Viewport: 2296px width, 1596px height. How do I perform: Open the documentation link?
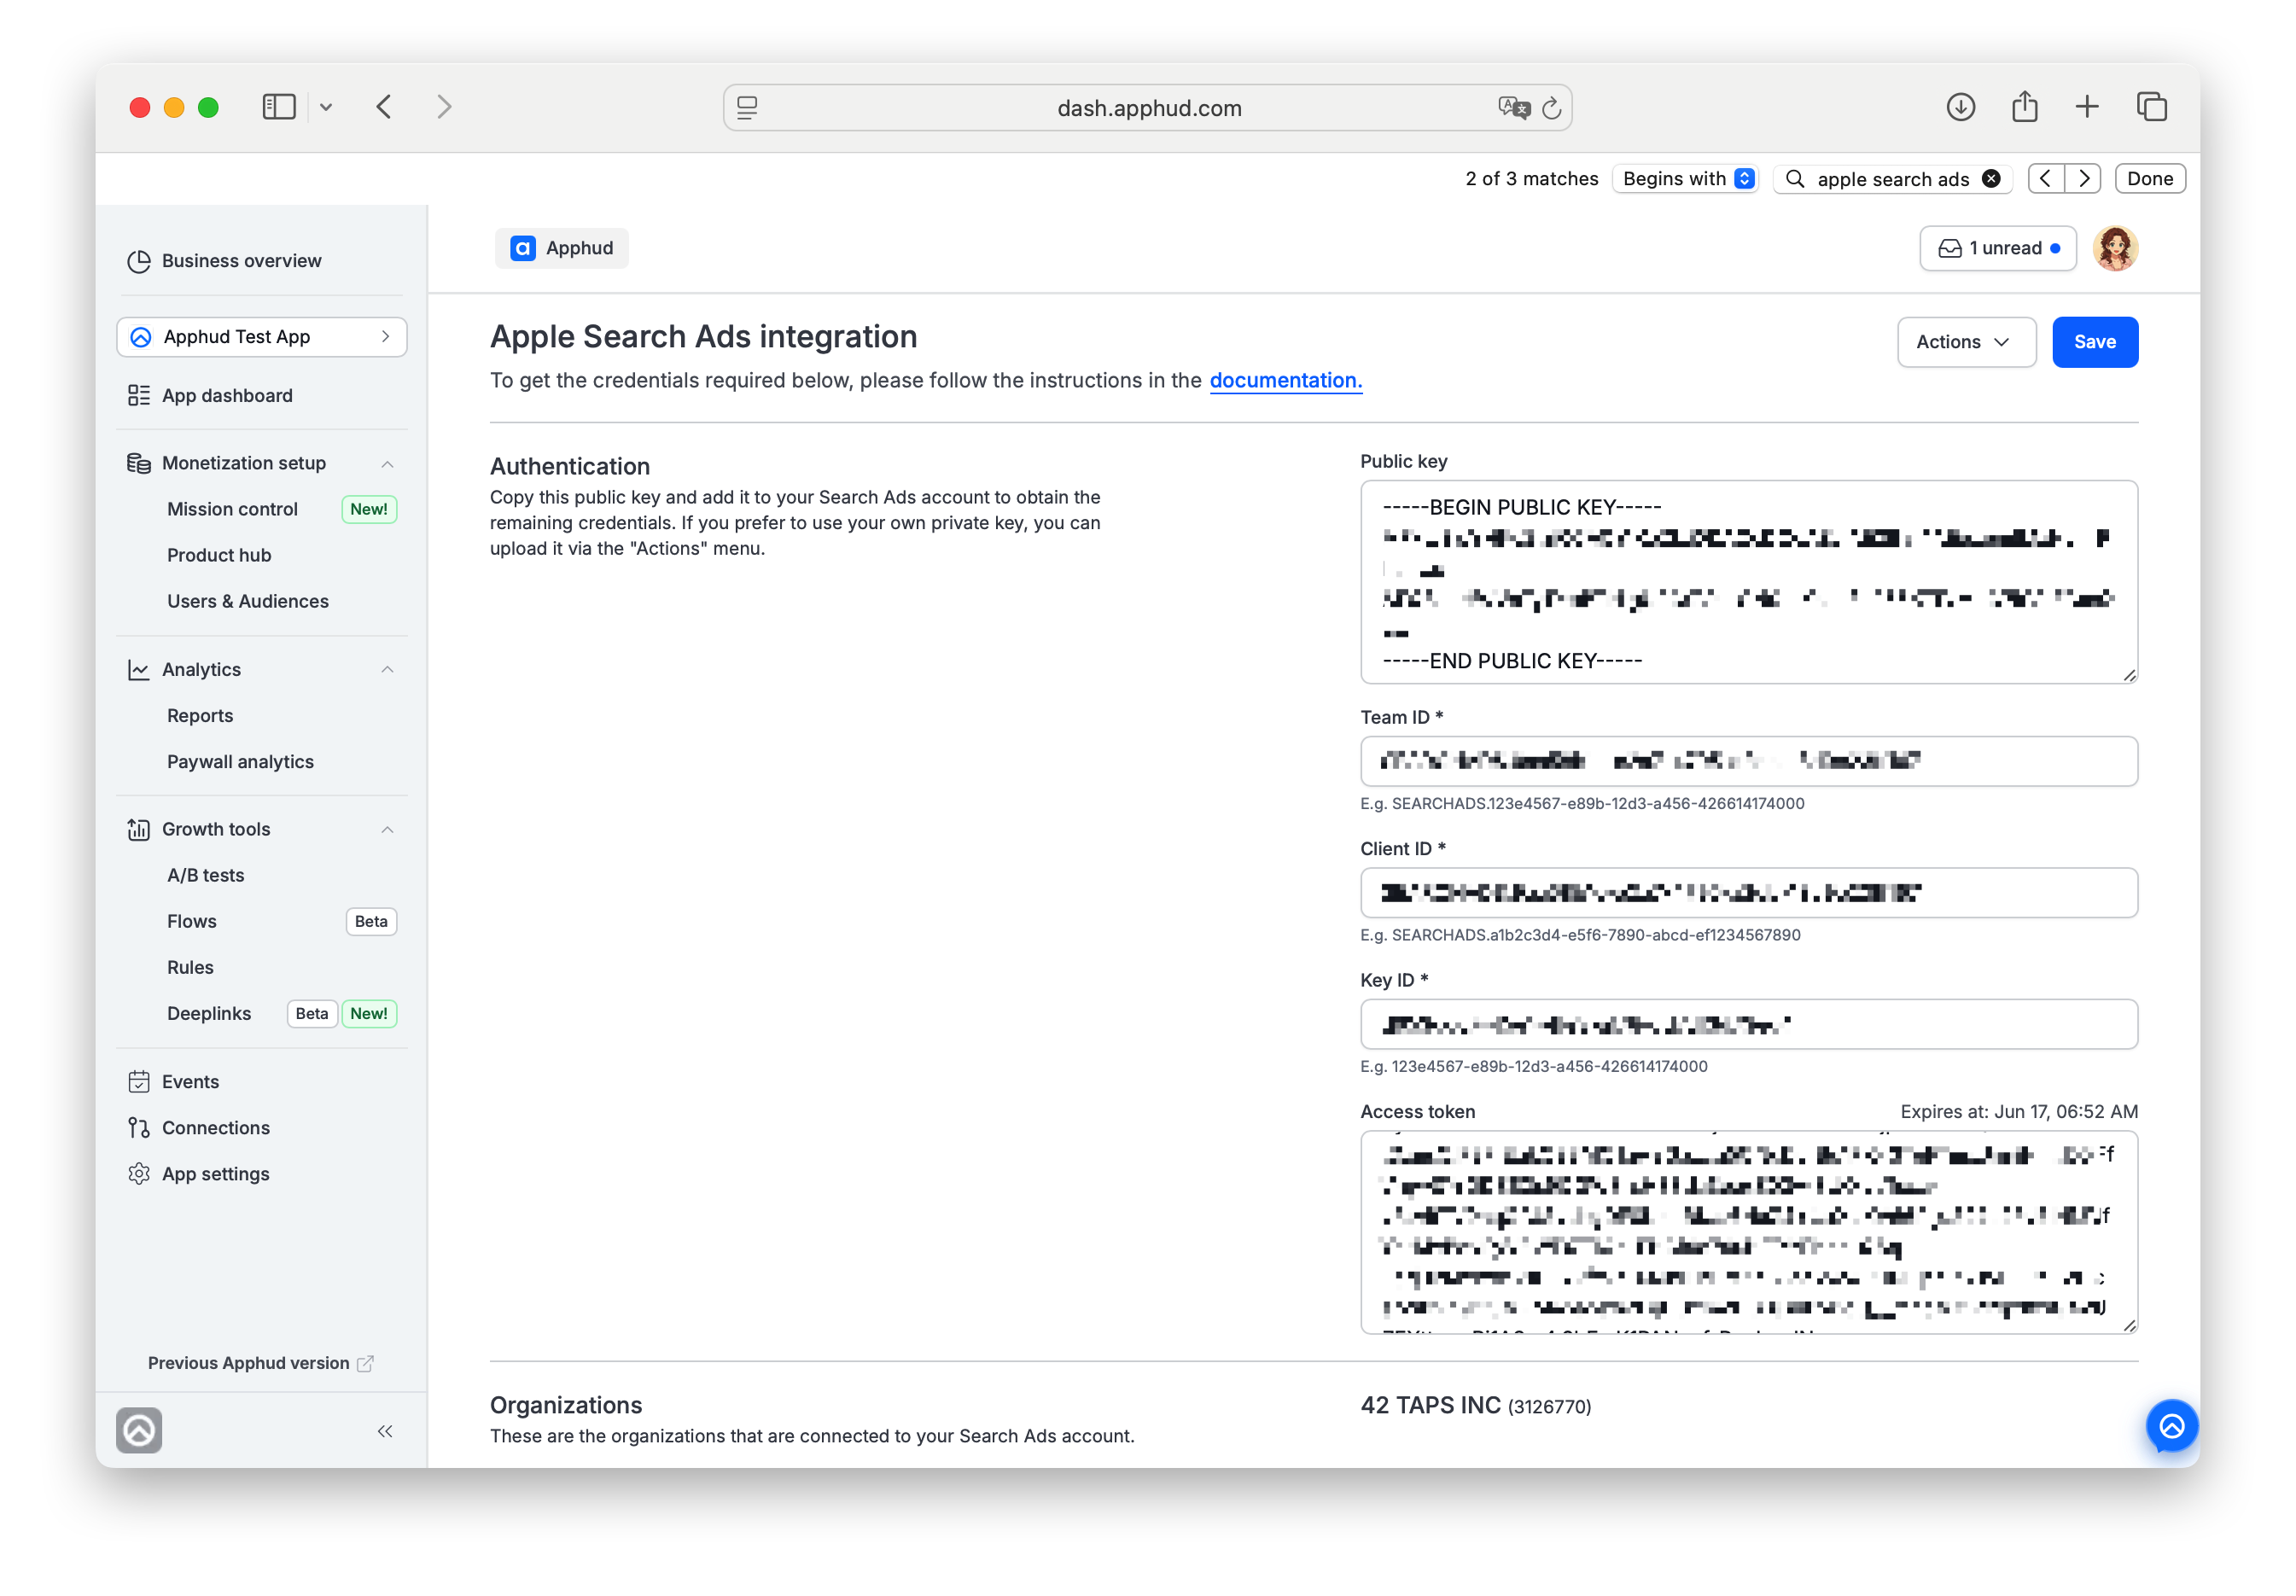pyautogui.click(x=1285, y=380)
